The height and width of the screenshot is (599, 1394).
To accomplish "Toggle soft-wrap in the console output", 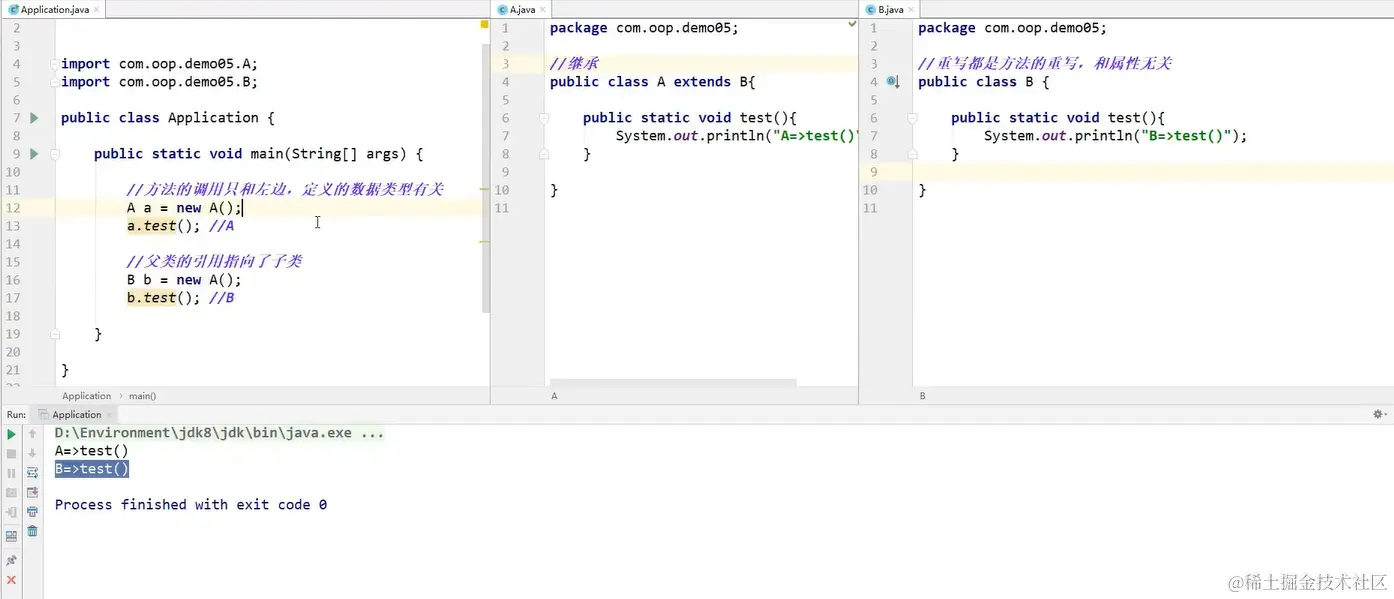I will [x=32, y=473].
